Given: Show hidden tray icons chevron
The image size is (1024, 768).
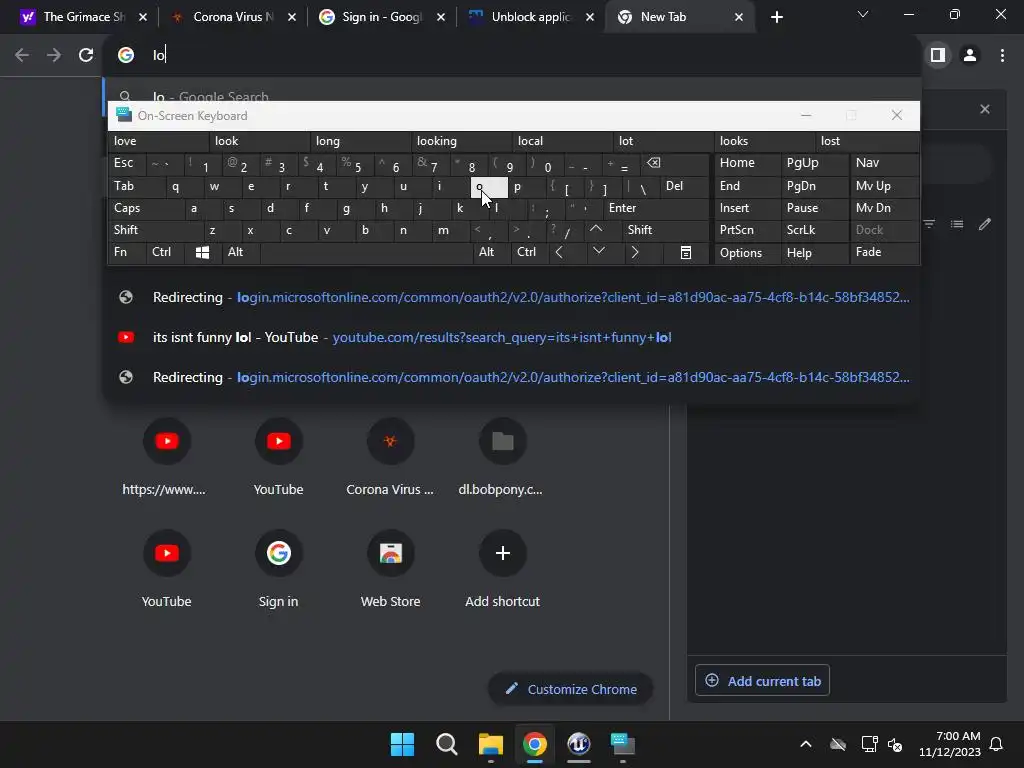Looking at the screenshot, I should pyautogui.click(x=806, y=744).
